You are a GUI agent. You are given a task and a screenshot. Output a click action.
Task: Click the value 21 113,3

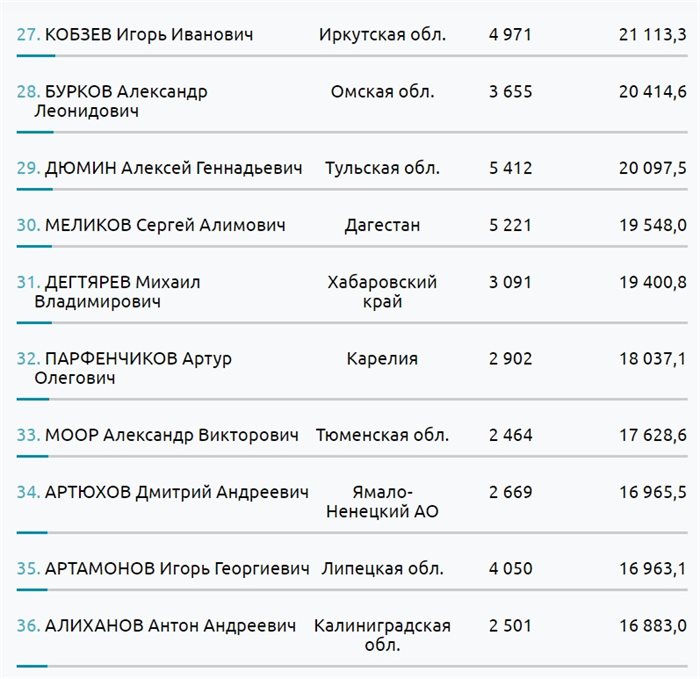[653, 35]
